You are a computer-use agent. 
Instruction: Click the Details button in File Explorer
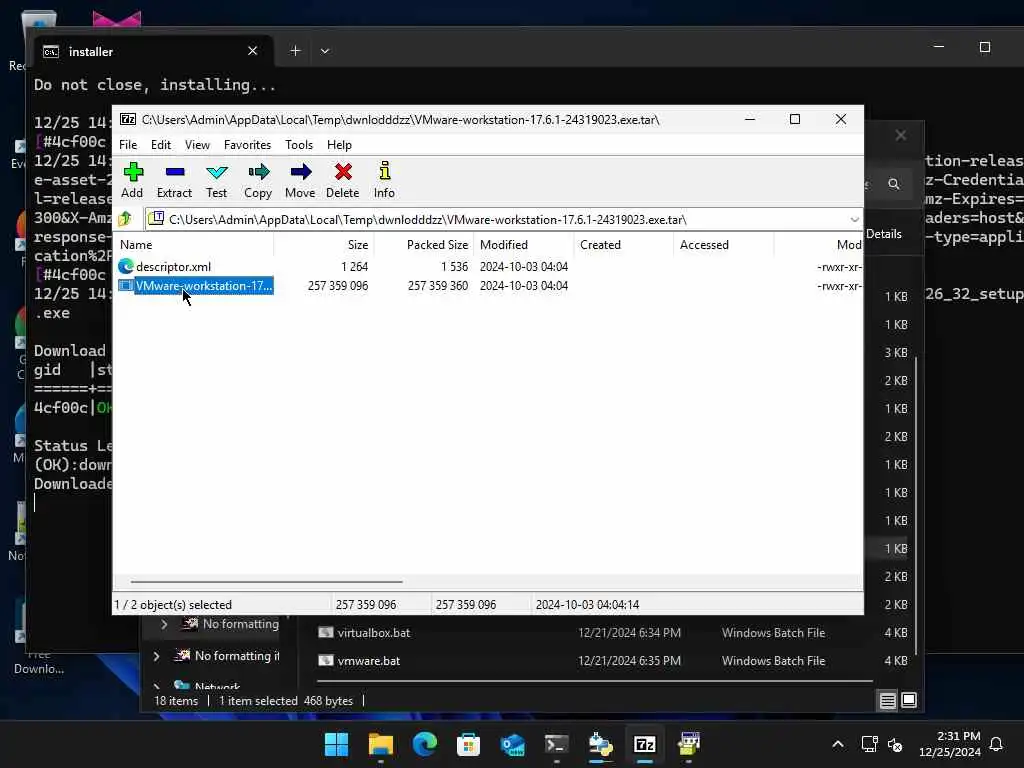click(x=884, y=234)
